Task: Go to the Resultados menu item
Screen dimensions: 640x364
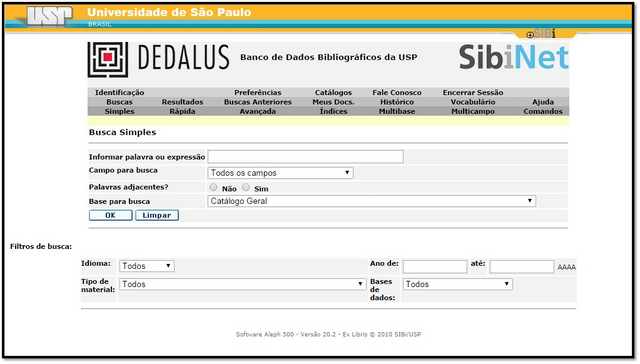Action: (182, 102)
